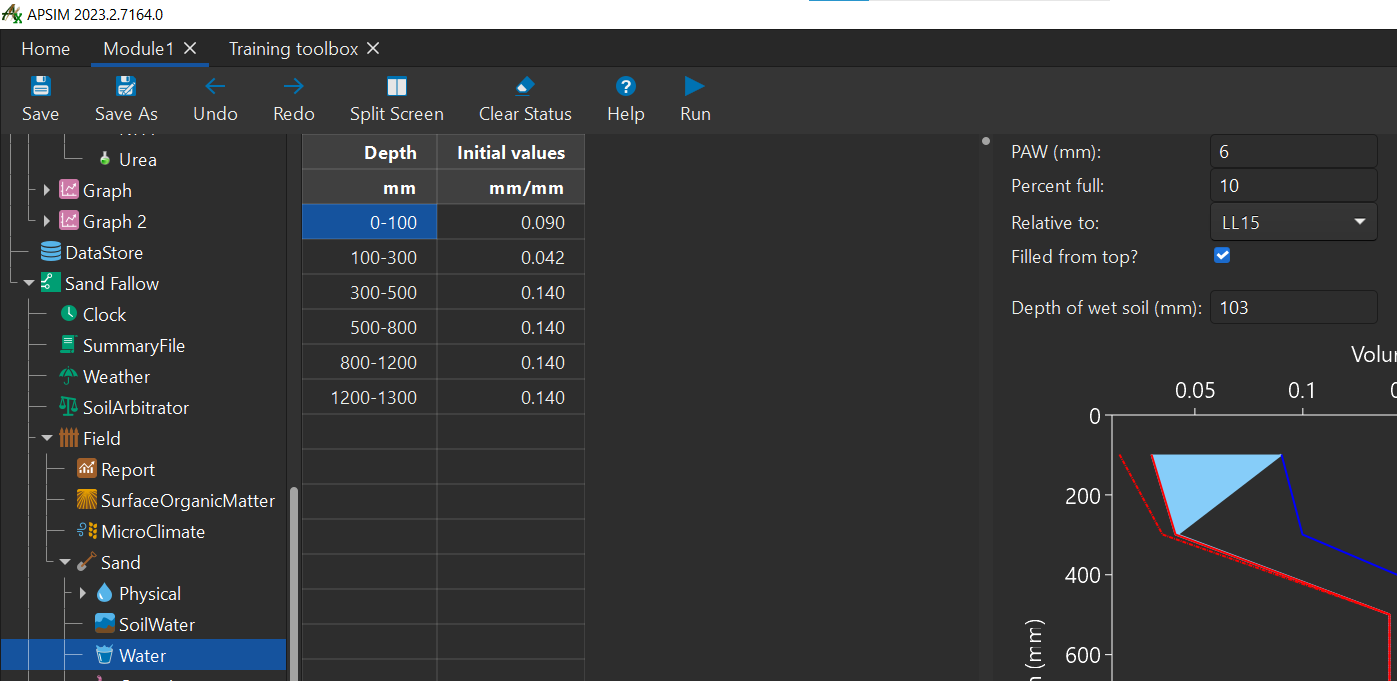Select the DataStore database icon
This screenshot has height=681, width=1397.
51,252
